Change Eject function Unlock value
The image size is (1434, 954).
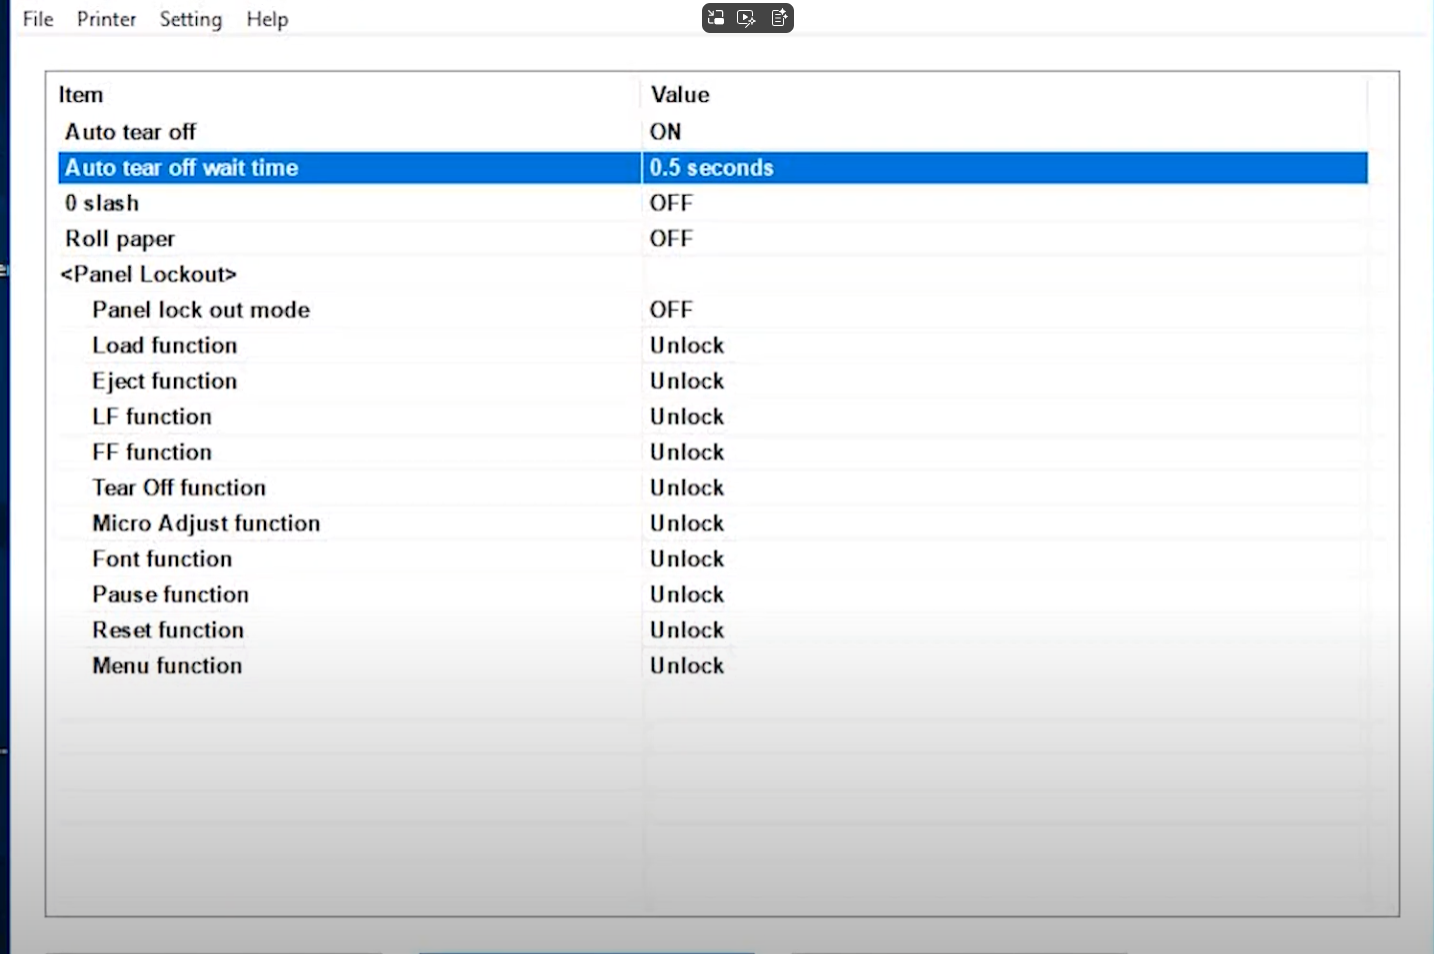(687, 381)
